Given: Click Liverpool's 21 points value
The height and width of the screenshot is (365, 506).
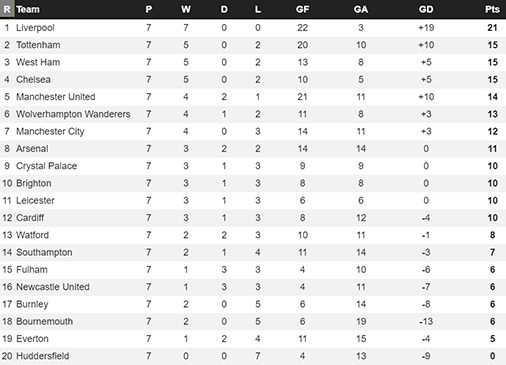Looking at the screenshot, I should pos(492,28).
